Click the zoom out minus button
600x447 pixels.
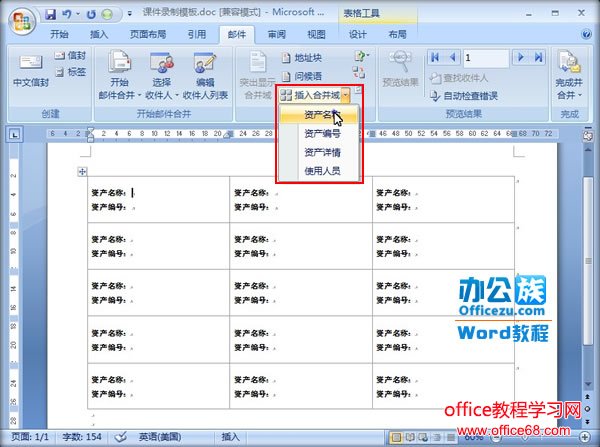tap(497, 437)
